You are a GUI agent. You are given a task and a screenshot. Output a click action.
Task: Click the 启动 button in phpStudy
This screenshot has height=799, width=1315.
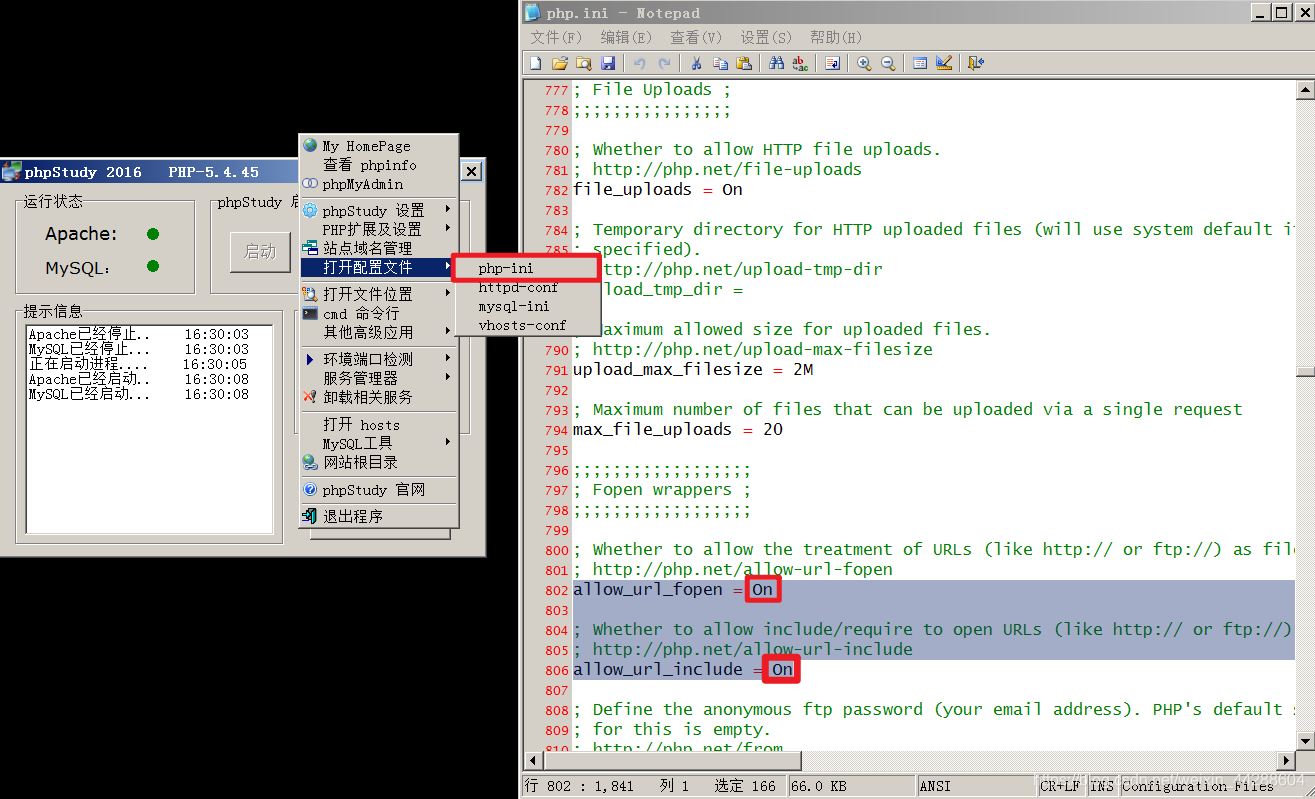pos(260,251)
